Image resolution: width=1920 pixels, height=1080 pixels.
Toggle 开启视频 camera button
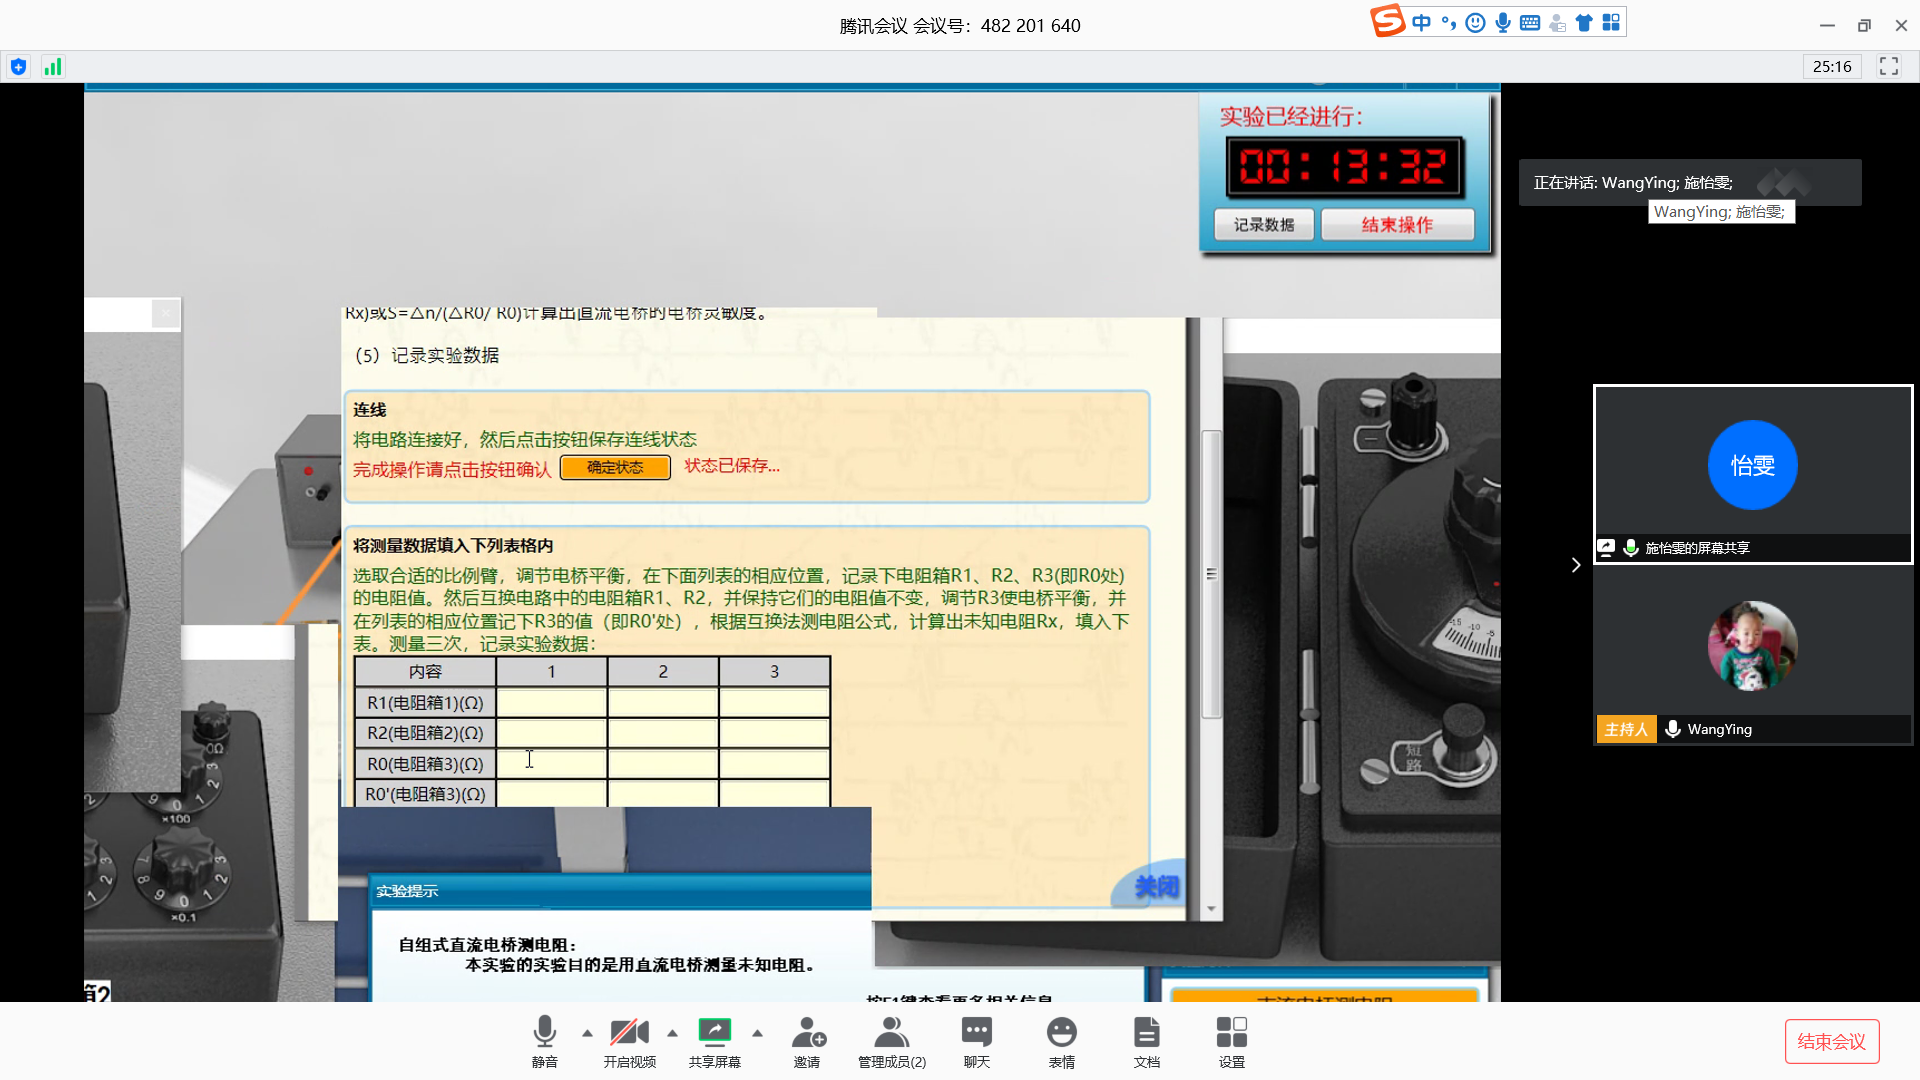(x=629, y=1032)
